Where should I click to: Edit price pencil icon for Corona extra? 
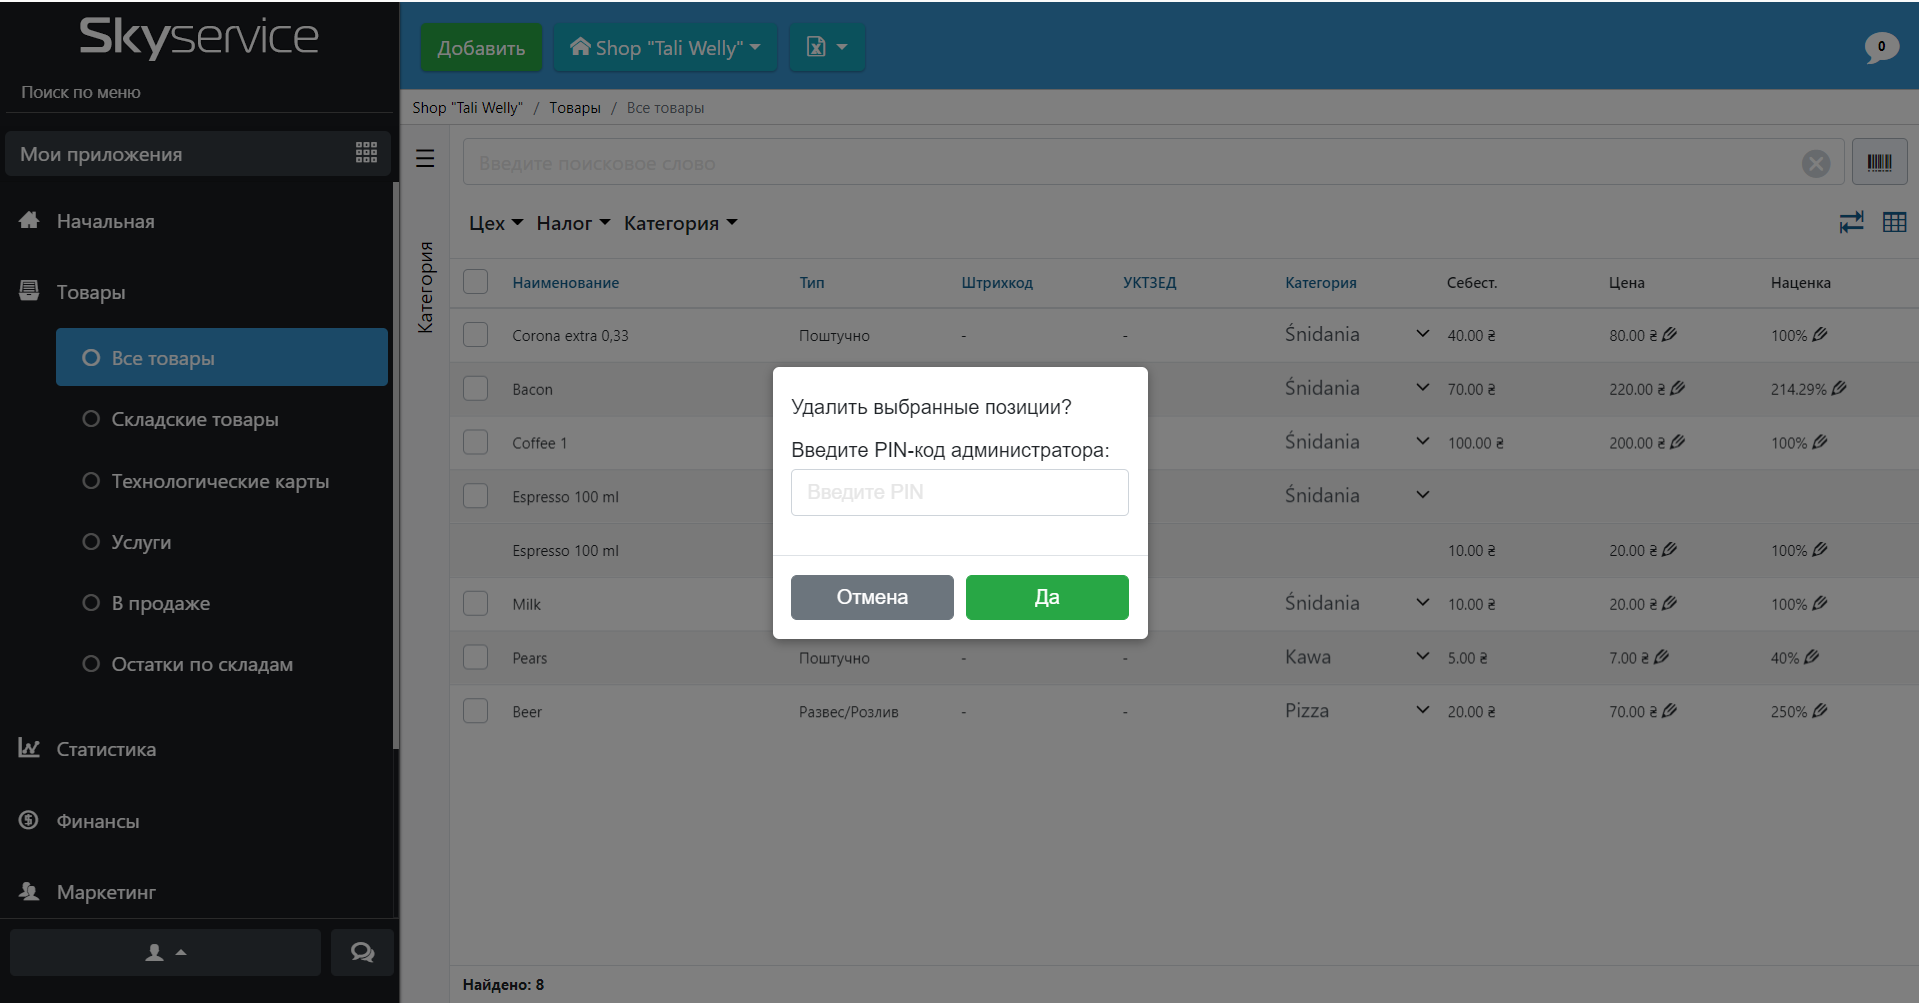click(x=1669, y=335)
